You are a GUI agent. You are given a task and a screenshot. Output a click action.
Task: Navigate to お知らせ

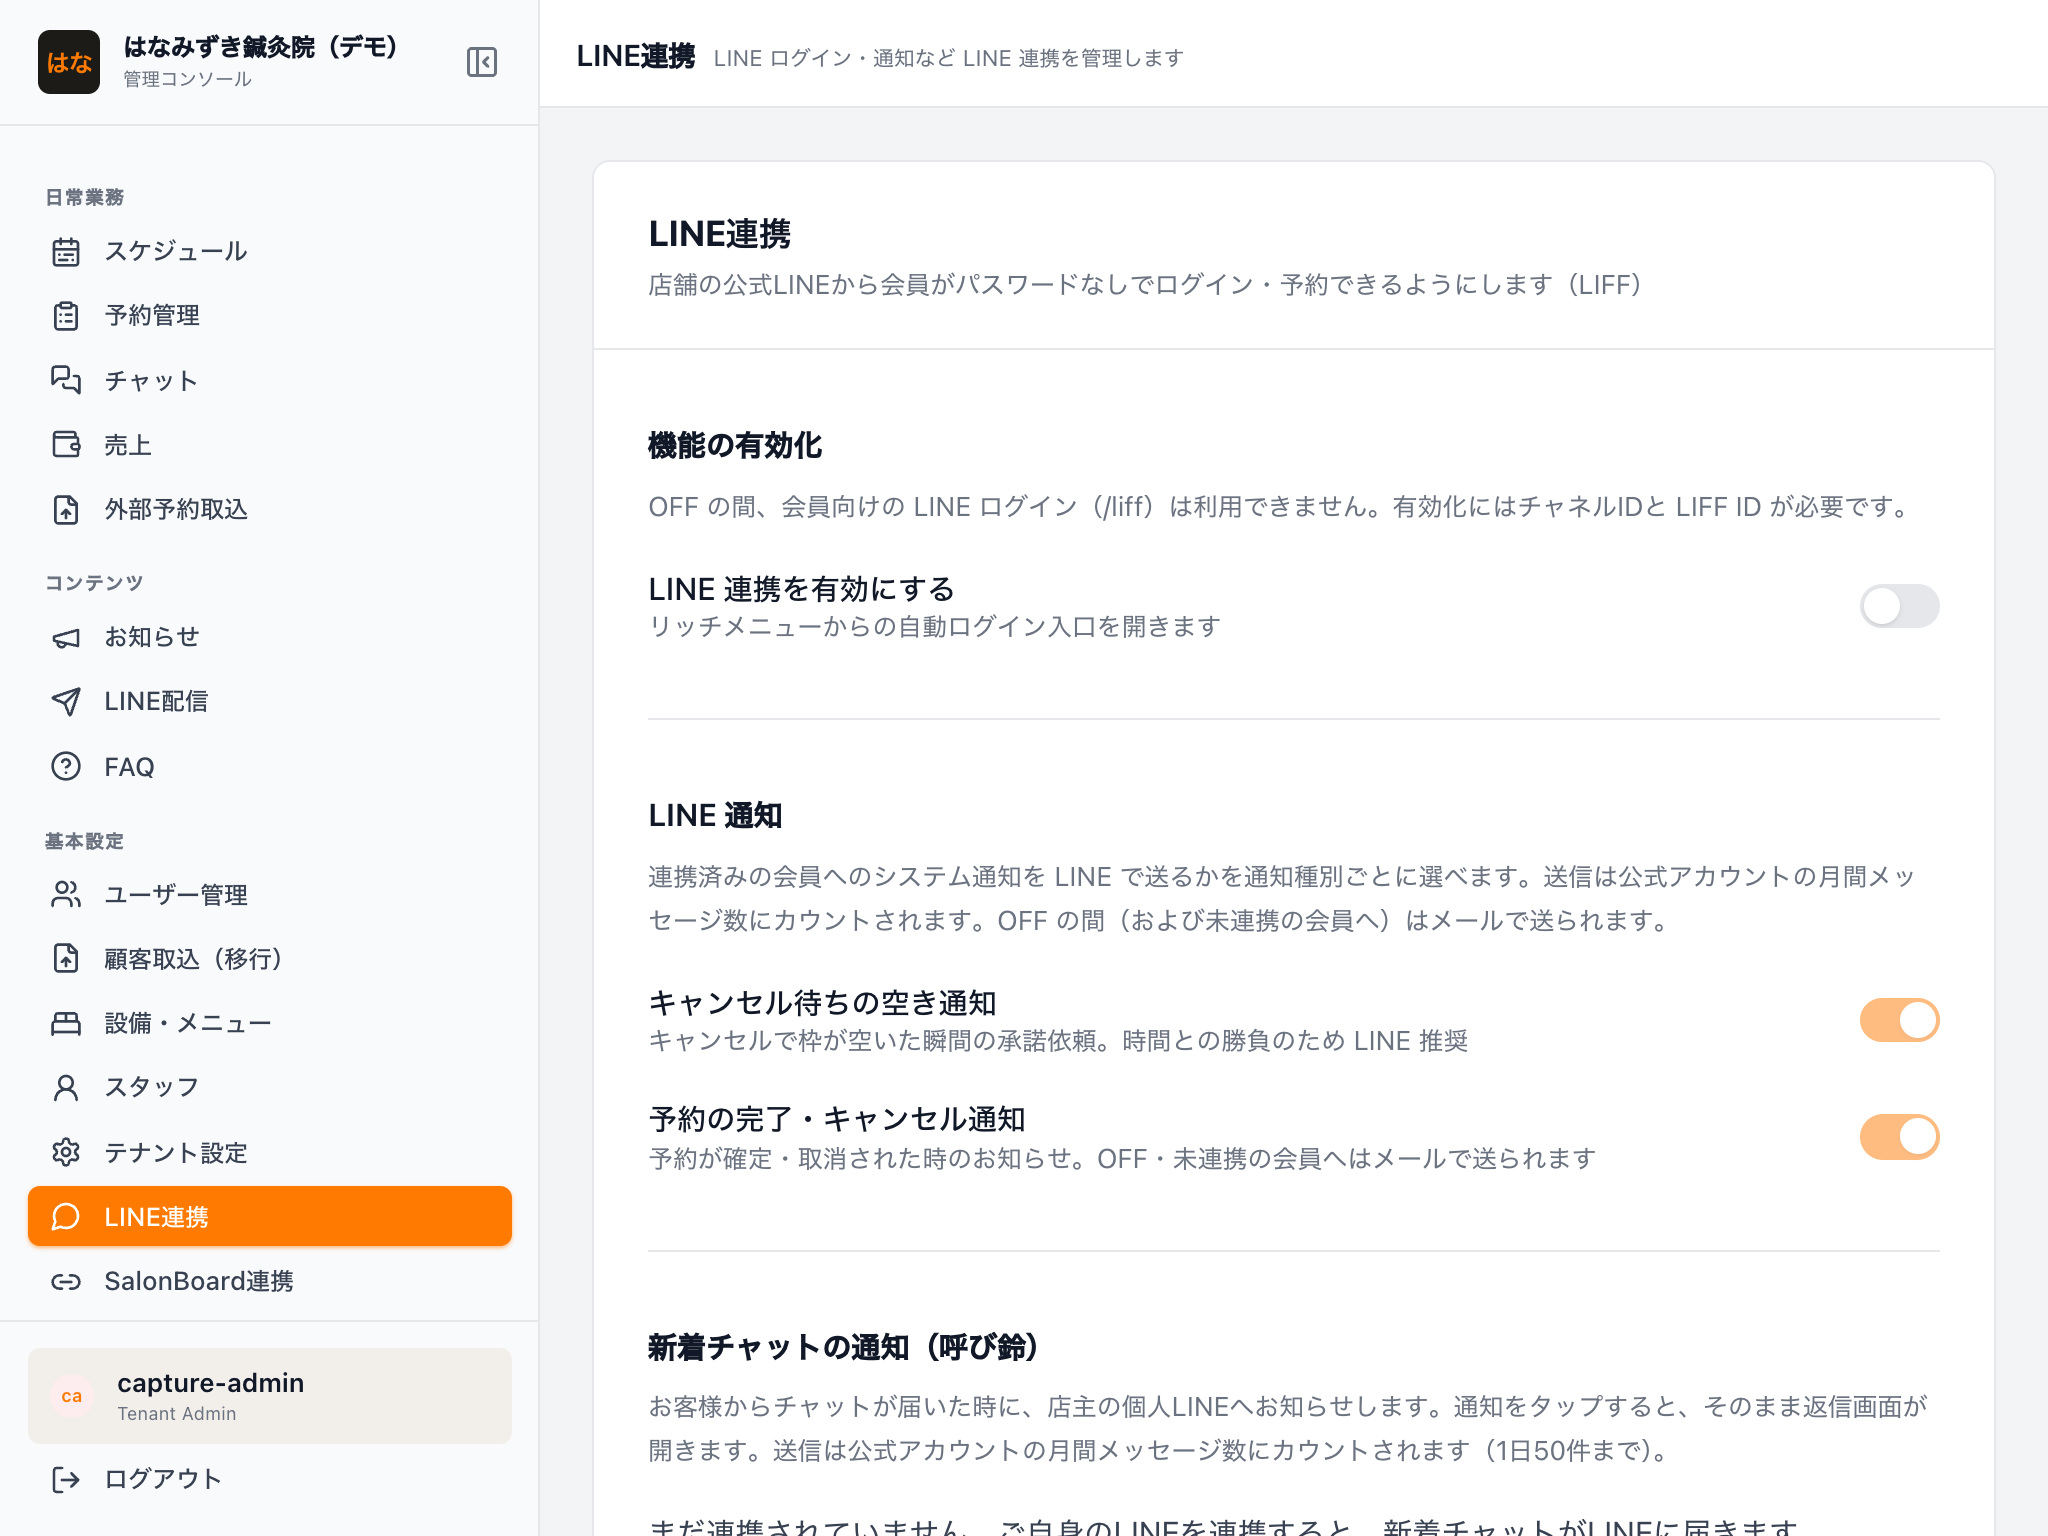coord(270,637)
